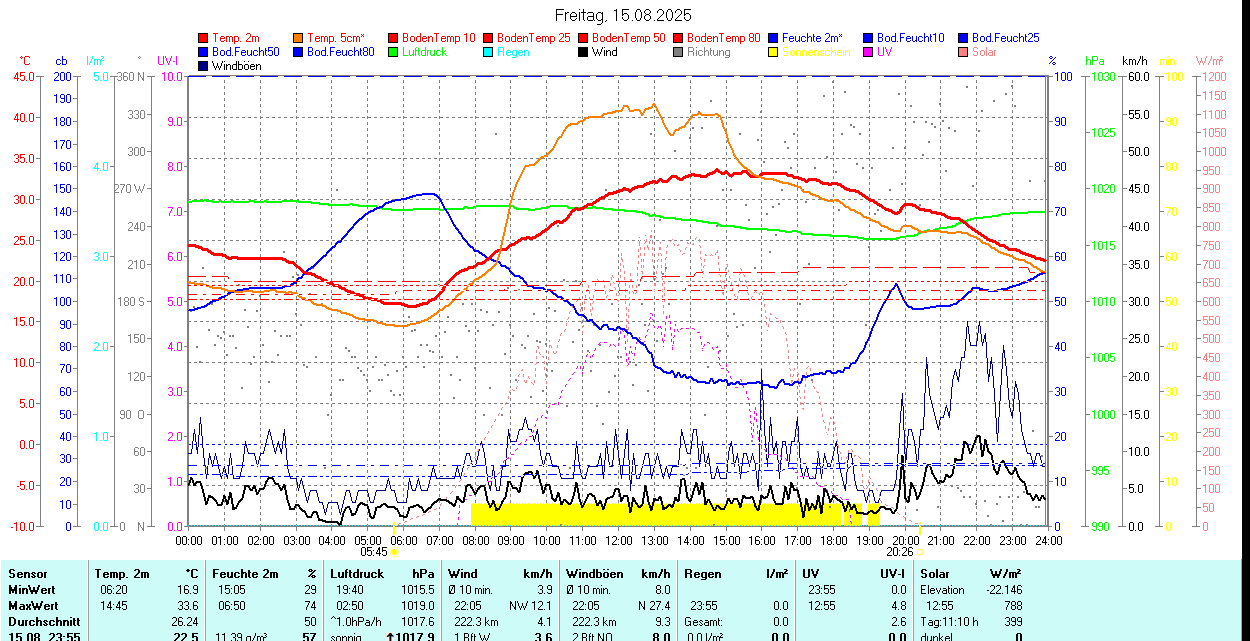This screenshot has height=641, width=1250.
Task: Click the MaxWert row label
Action: tap(35, 606)
